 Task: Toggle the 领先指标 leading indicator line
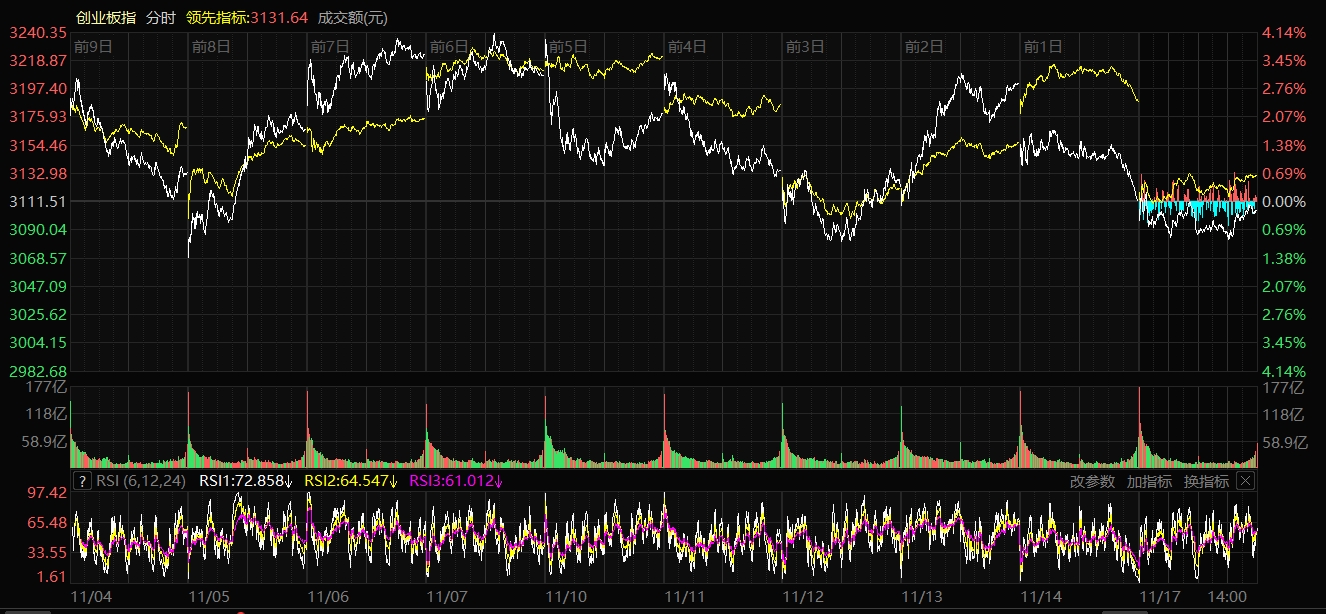click(247, 18)
